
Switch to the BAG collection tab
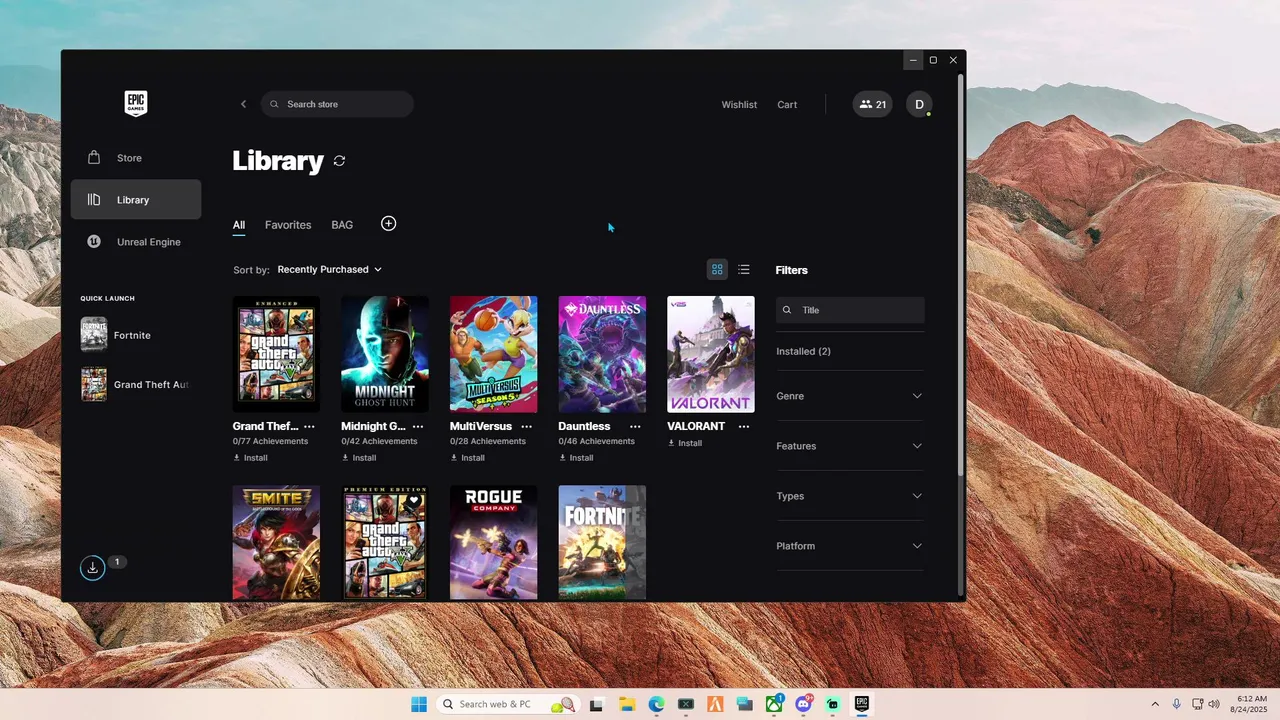[x=342, y=225]
